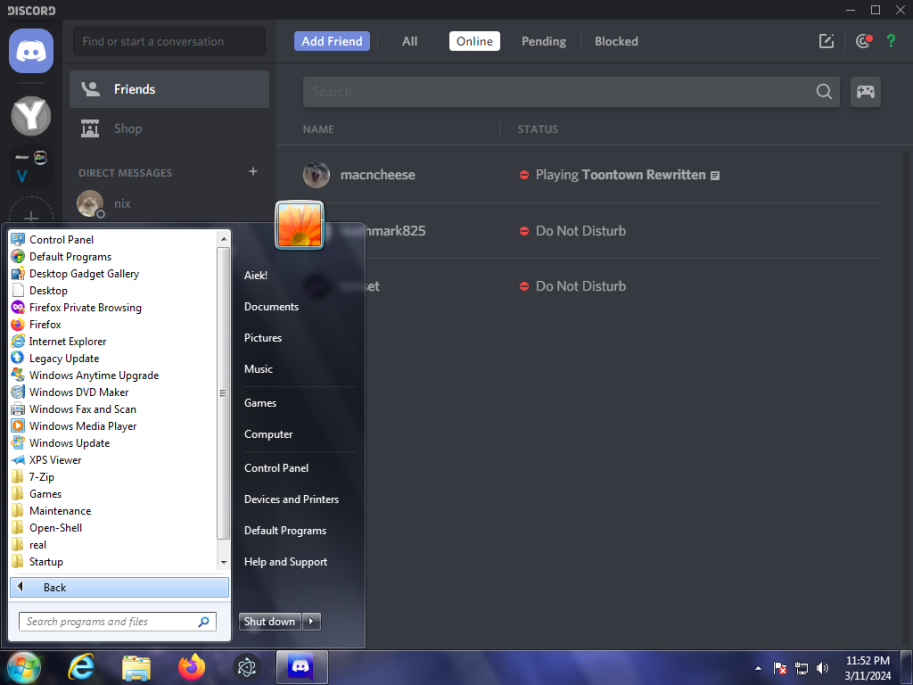The height and width of the screenshot is (685, 913).
Task: Open Documents from the Start menu
Action: tap(271, 306)
